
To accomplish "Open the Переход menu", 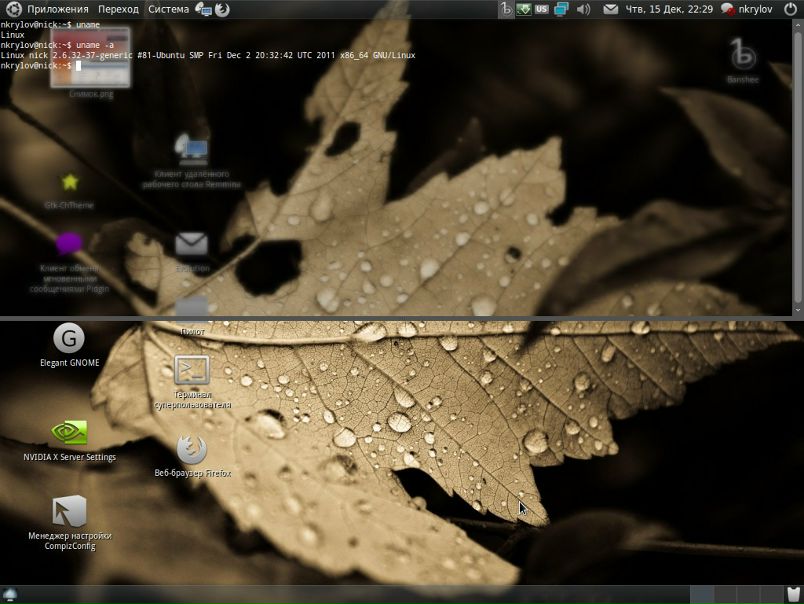I will pyautogui.click(x=118, y=9).
